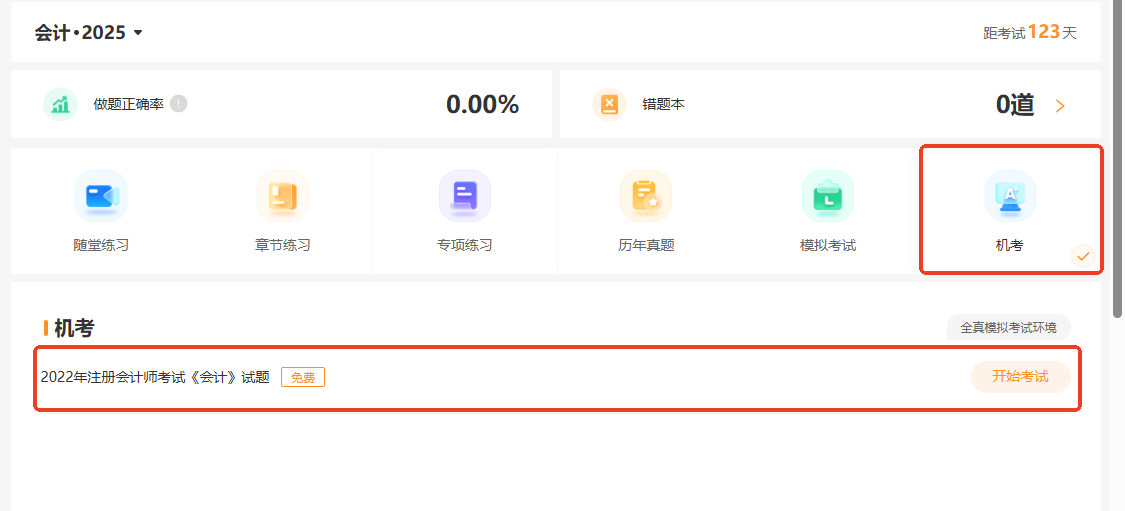This screenshot has width=1125, height=511.
Task: Click the info icon beside 做题正确率
Action: coord(179,104)
